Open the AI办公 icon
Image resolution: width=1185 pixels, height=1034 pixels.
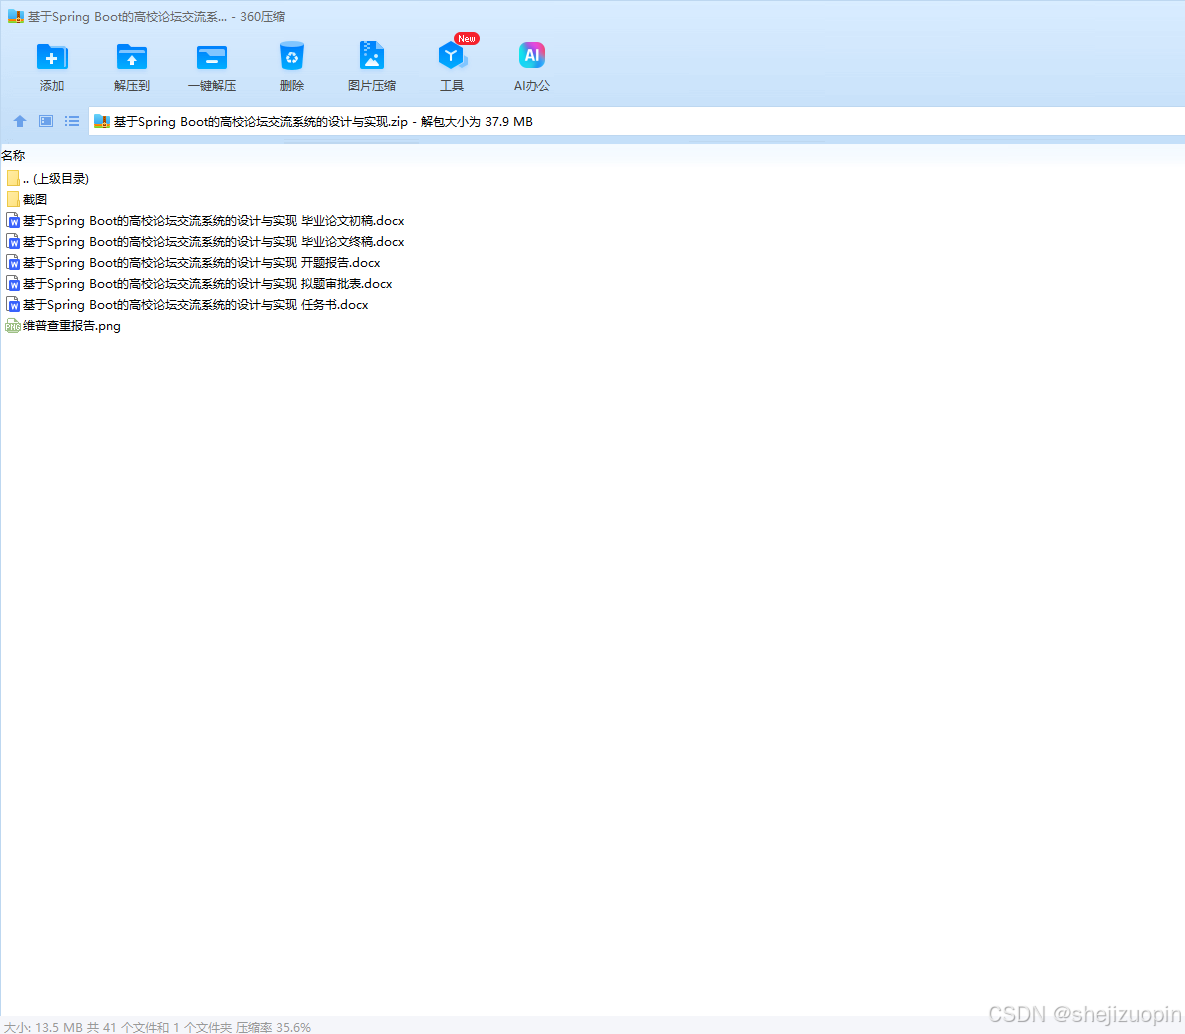[532, 55]
